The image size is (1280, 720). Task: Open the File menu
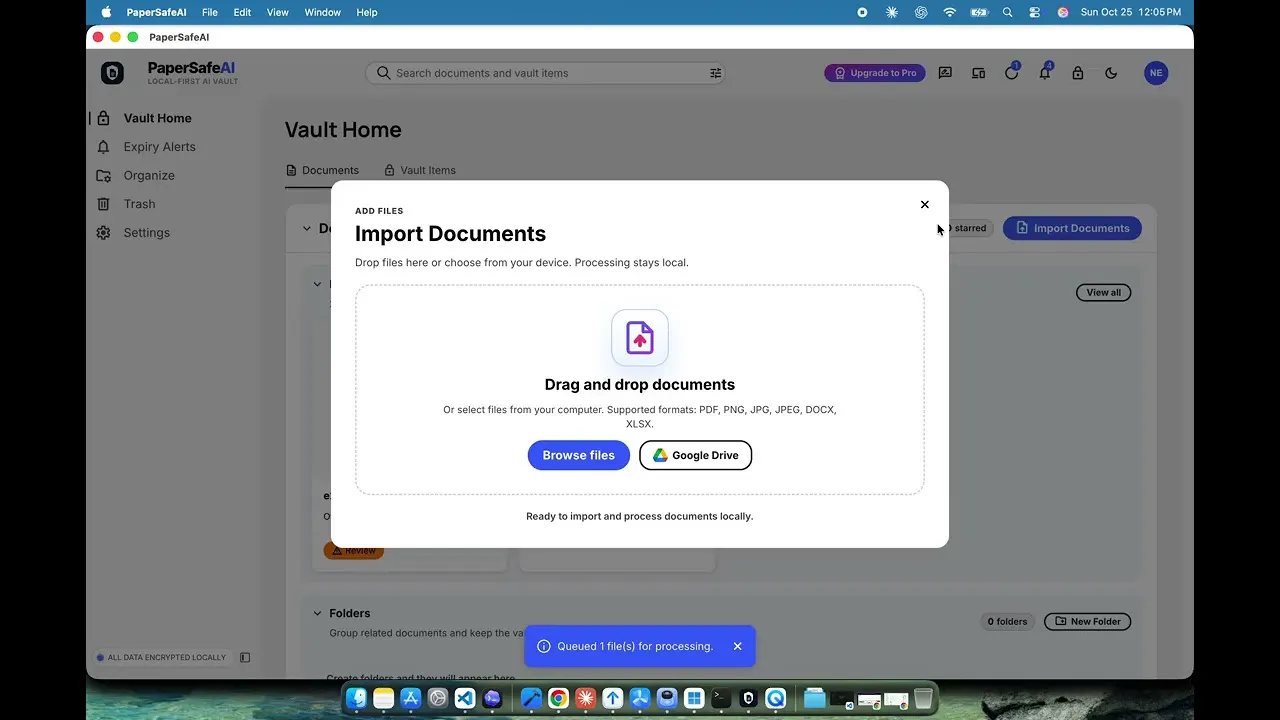click(209, 12)
